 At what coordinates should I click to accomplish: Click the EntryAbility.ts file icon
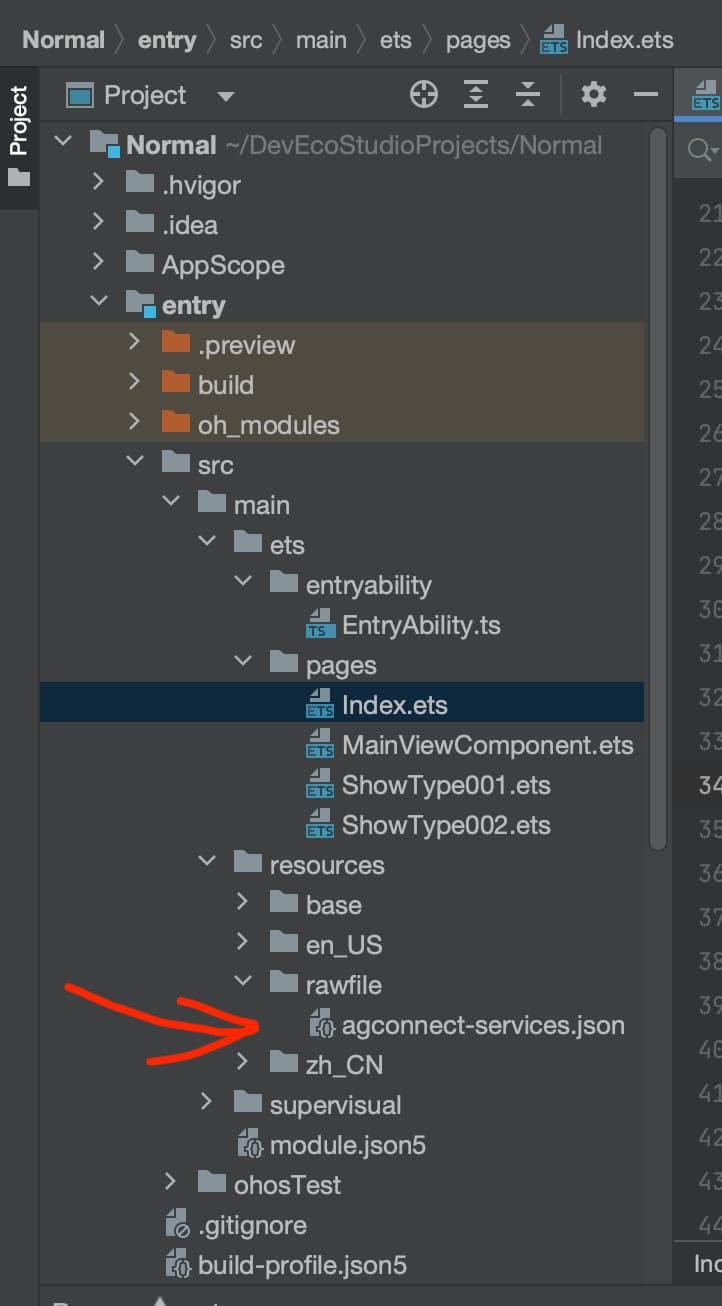tap(320, 626)
